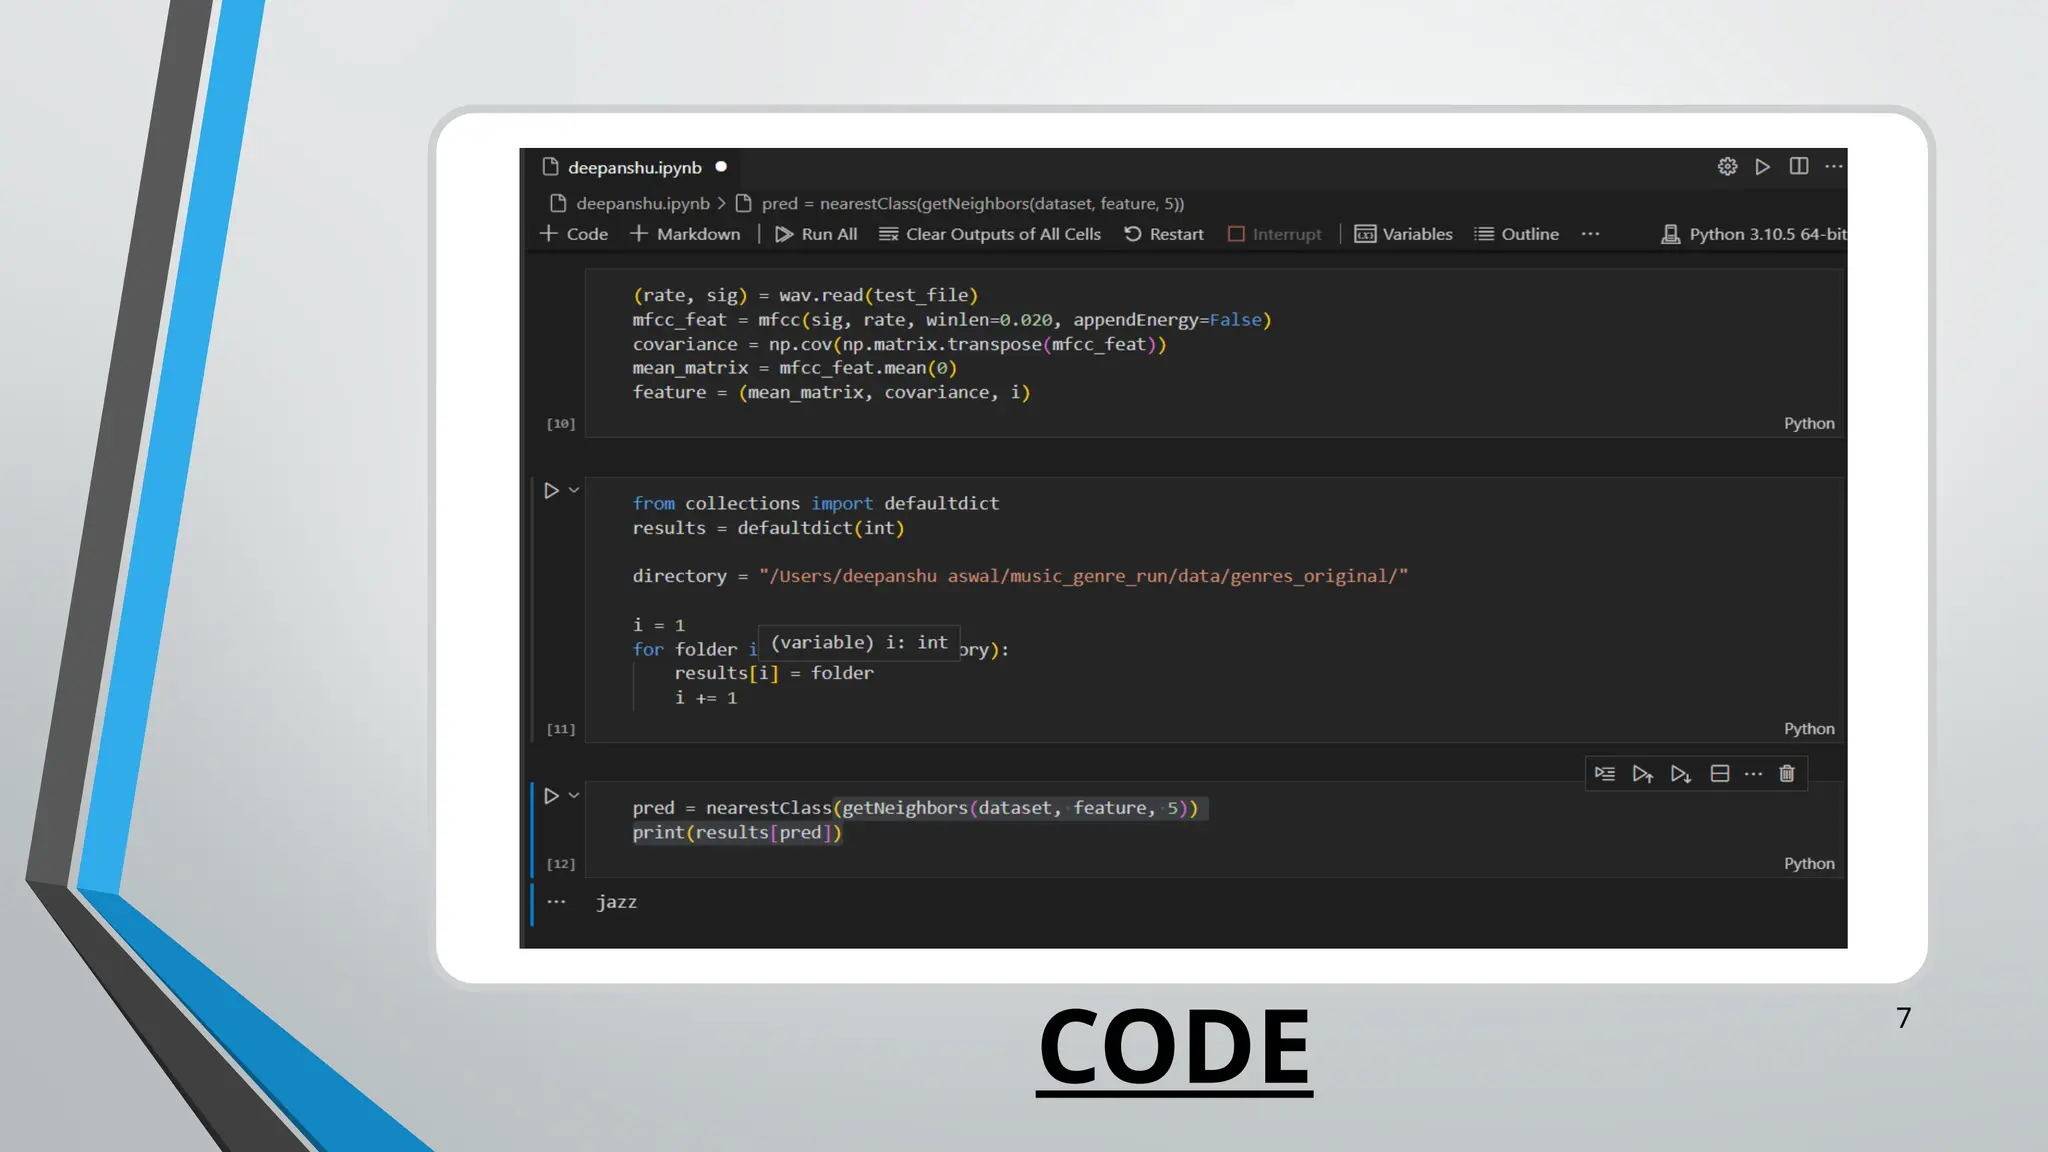Open more actions ellipsis in title bar
The height and width of the screenshot is (1152, 2048).
click(1833, 166)
